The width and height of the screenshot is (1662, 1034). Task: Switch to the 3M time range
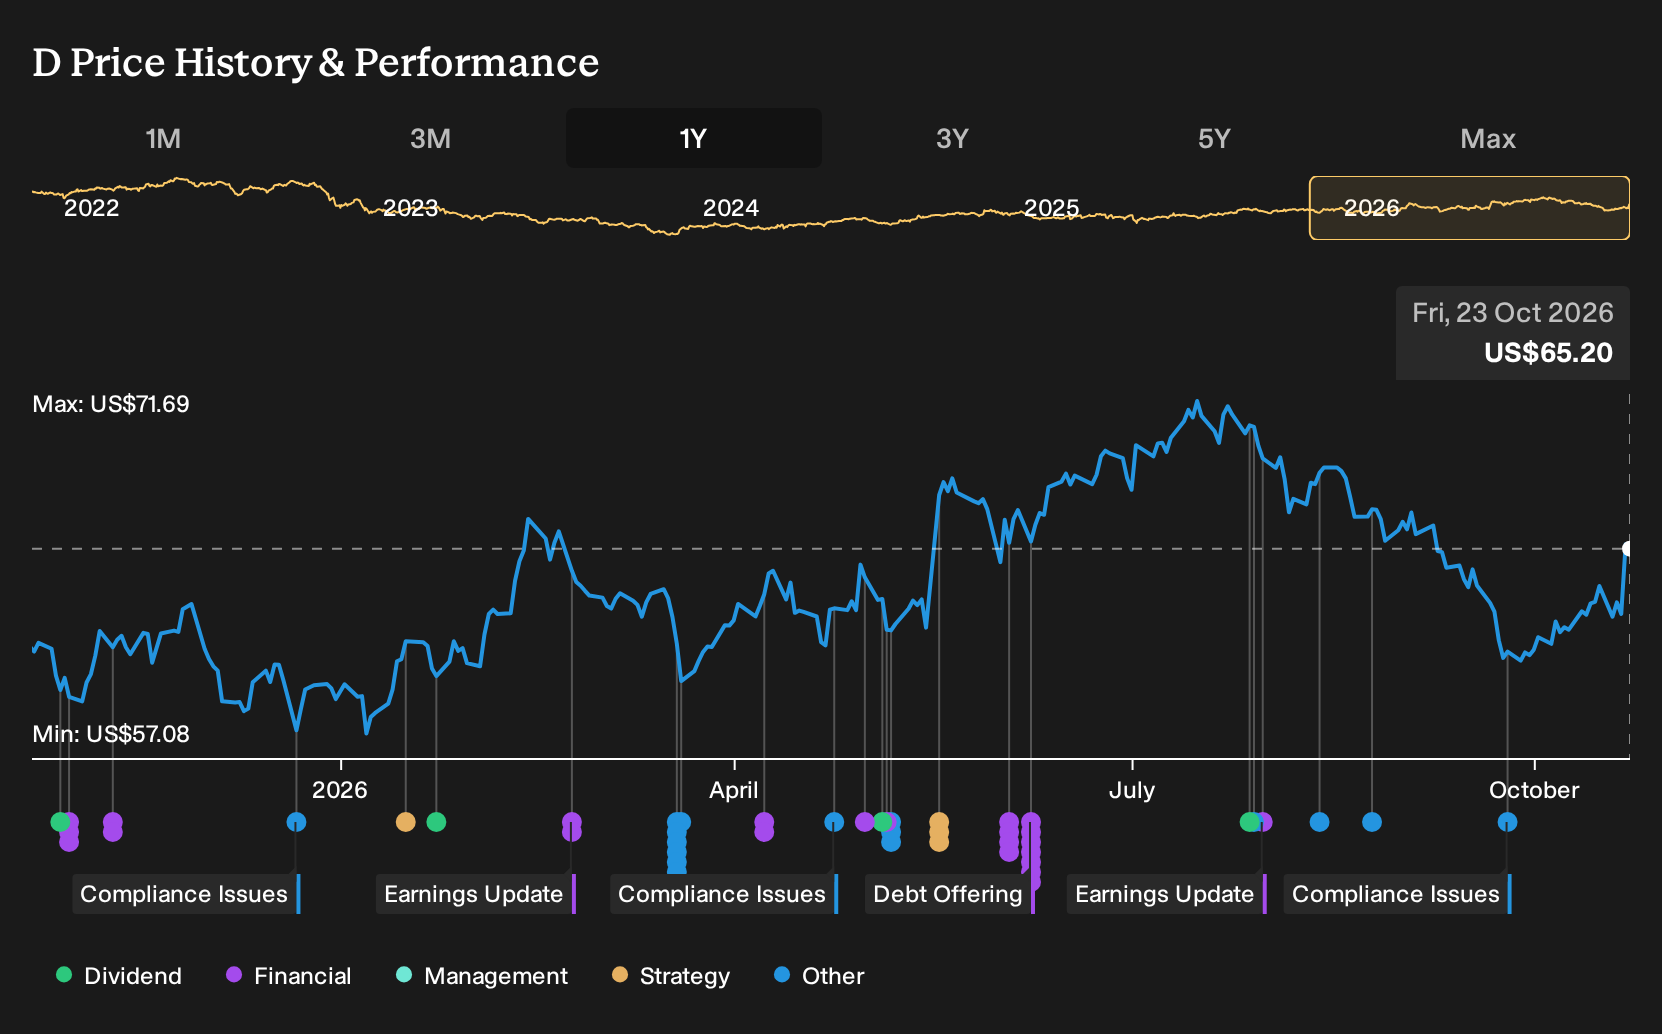[430, 138]
